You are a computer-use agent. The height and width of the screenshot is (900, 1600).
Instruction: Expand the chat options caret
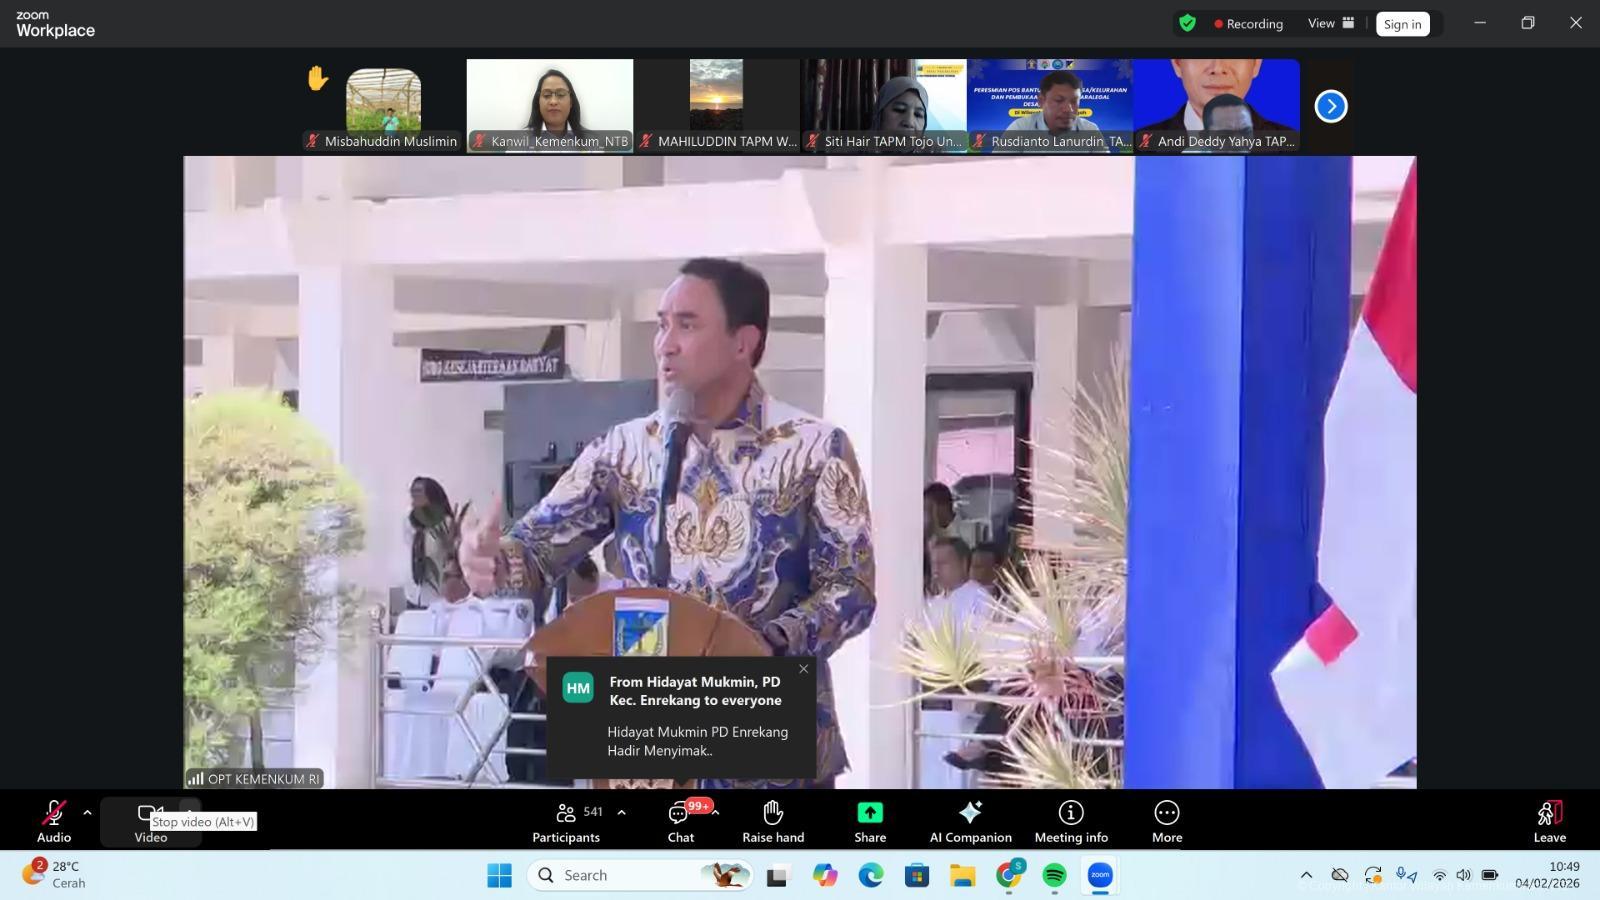click(x=716, y=812)
